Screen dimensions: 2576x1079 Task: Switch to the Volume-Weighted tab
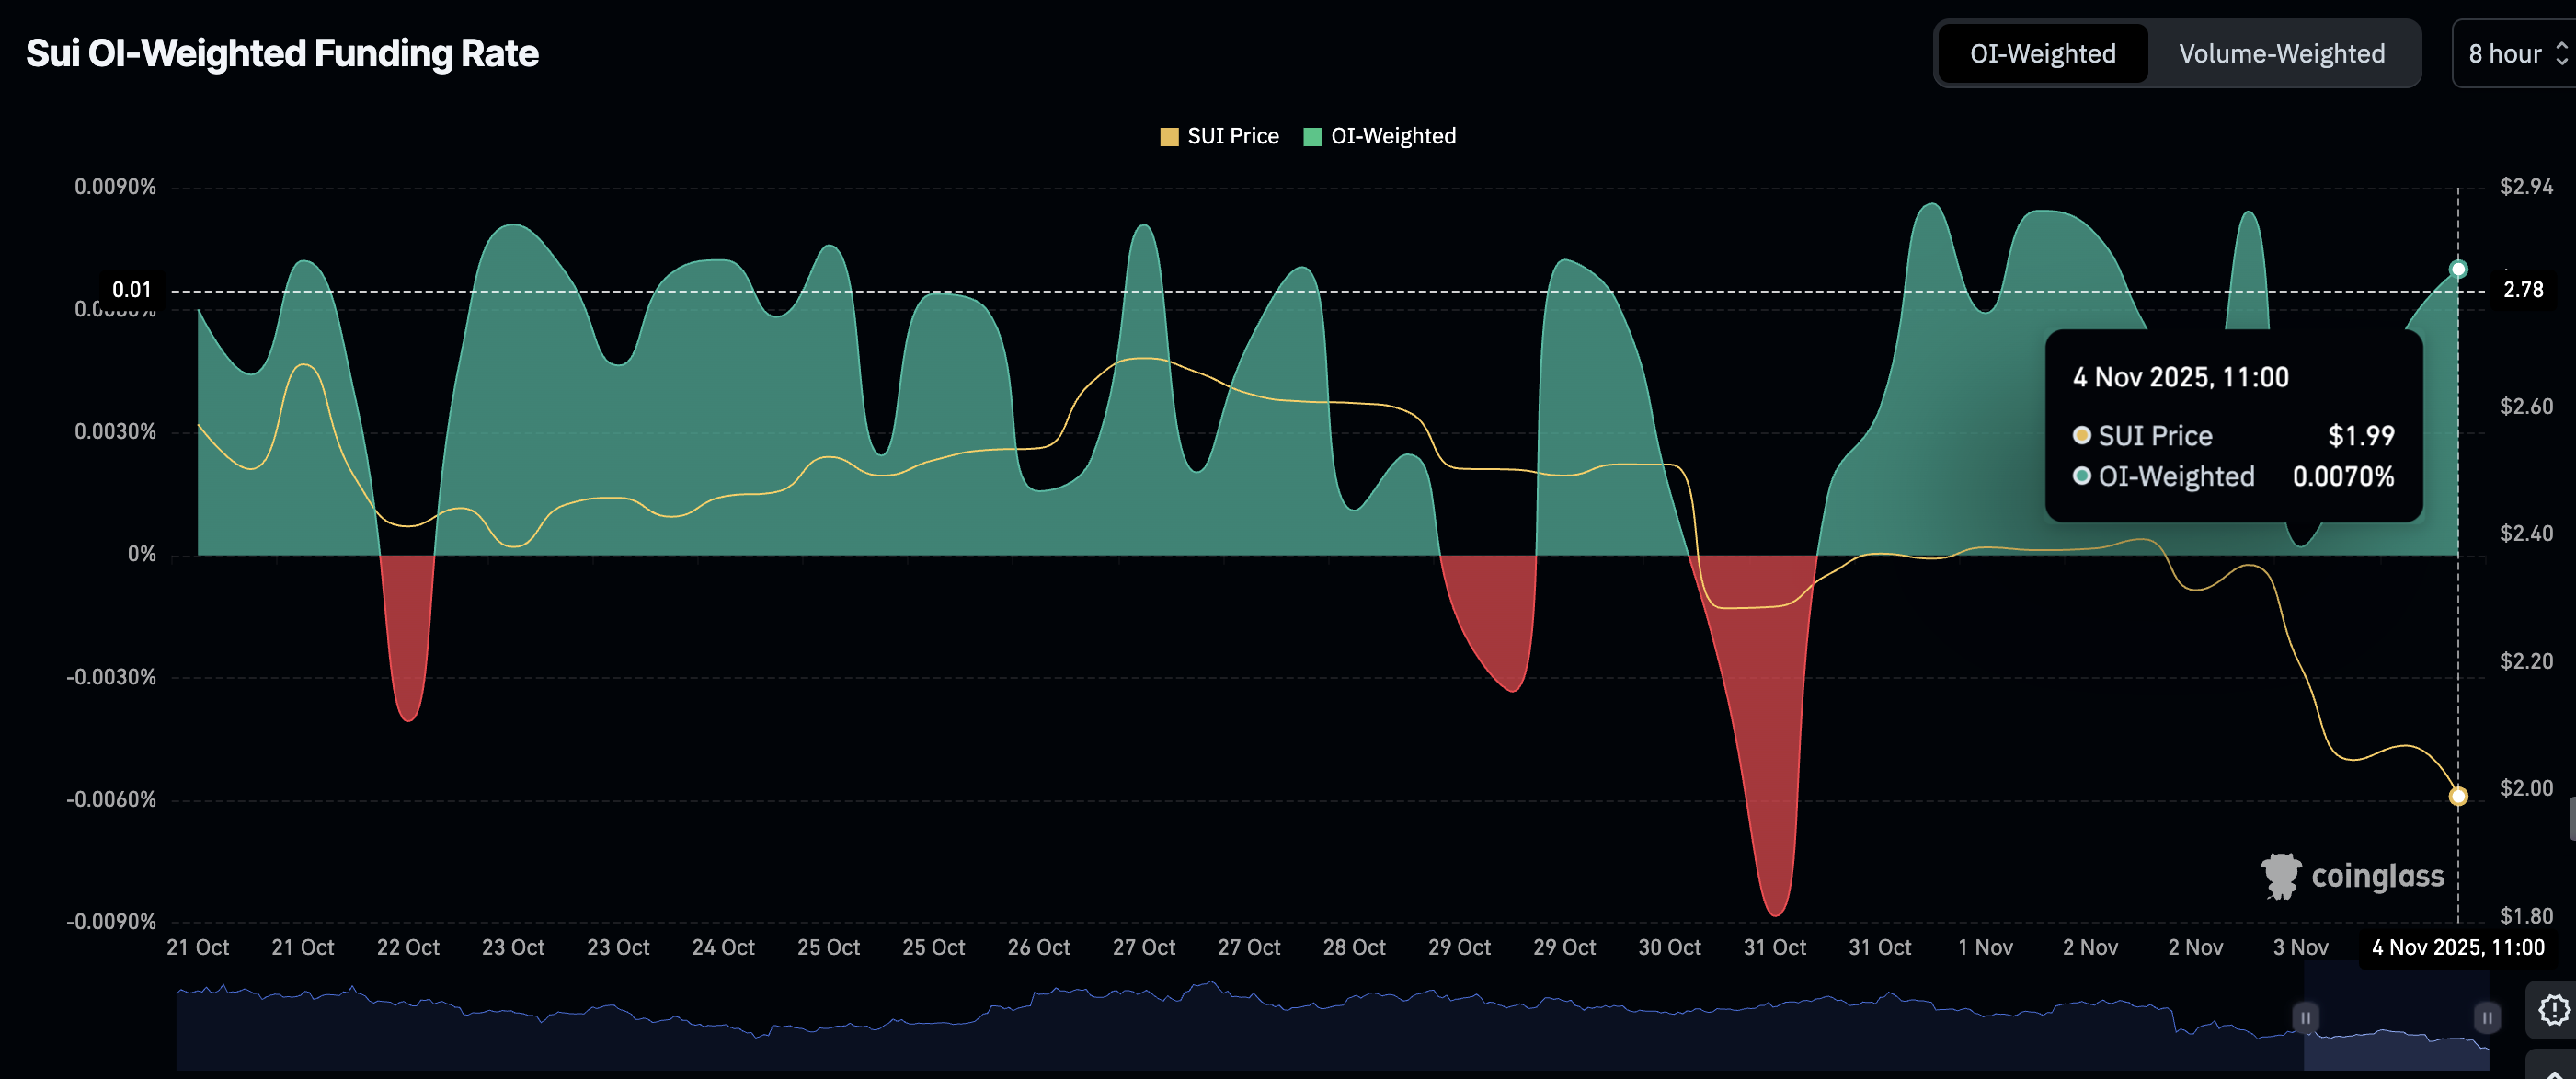(x=2281, y=54)
